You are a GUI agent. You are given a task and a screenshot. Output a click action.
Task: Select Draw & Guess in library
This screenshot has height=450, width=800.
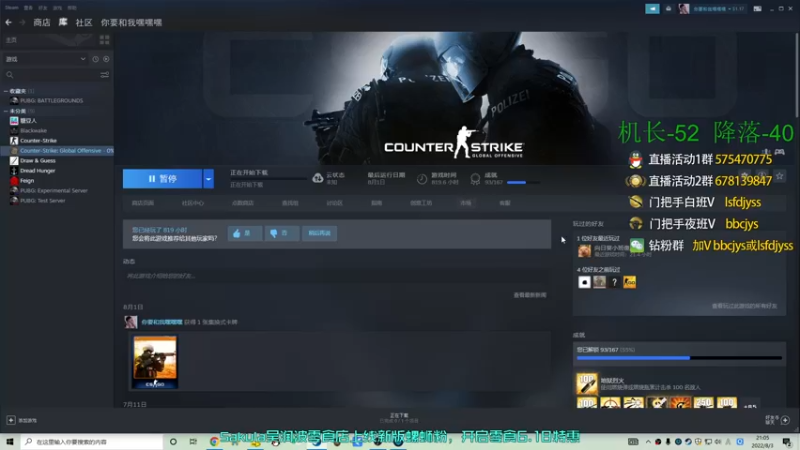click(x=38, y=161)
